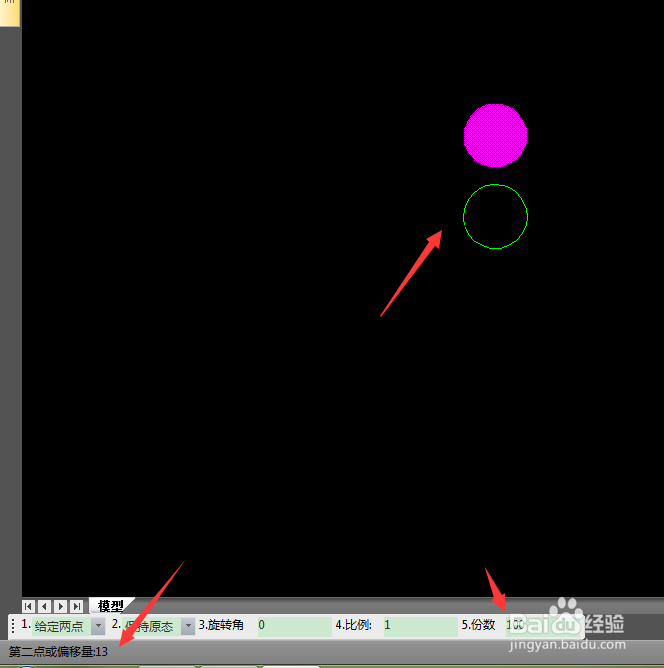The width and height of the screenshot is (664, 668).
Task: Click the 份数 field showing 100
Action: (x=542, y=626)
